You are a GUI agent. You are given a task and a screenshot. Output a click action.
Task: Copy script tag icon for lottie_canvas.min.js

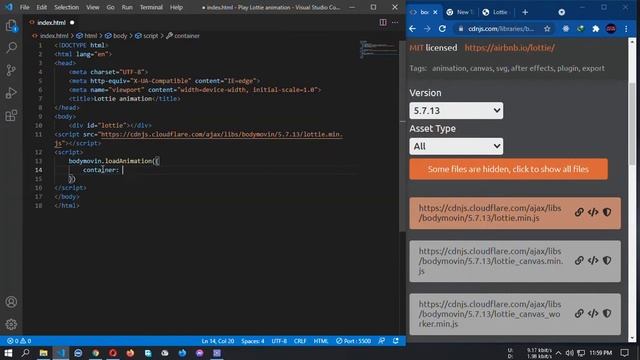[x=593, y=260]
